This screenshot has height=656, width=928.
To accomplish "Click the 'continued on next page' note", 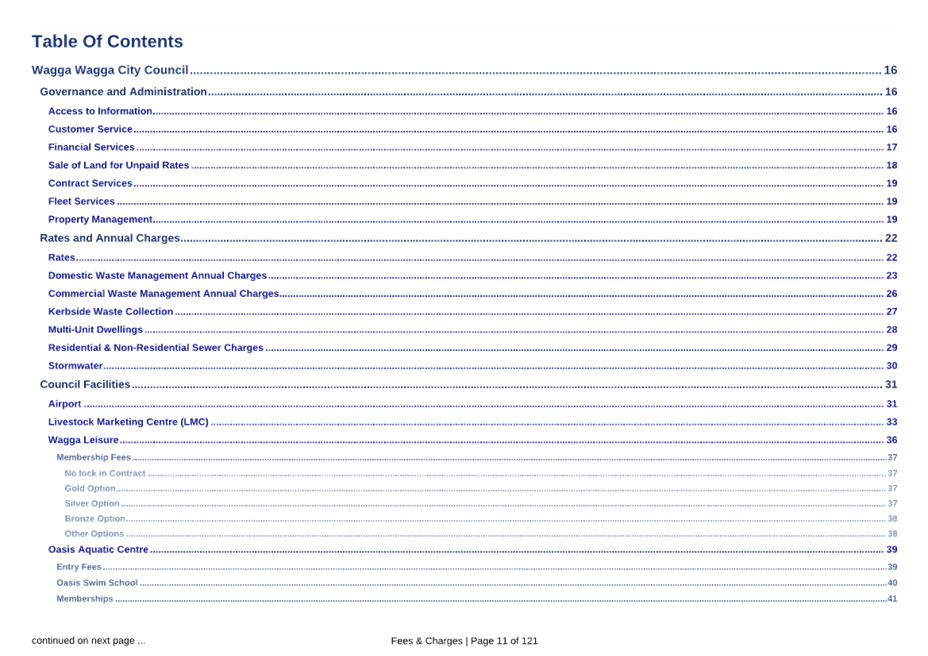I will pyautogui.click(x=88, y=641).
